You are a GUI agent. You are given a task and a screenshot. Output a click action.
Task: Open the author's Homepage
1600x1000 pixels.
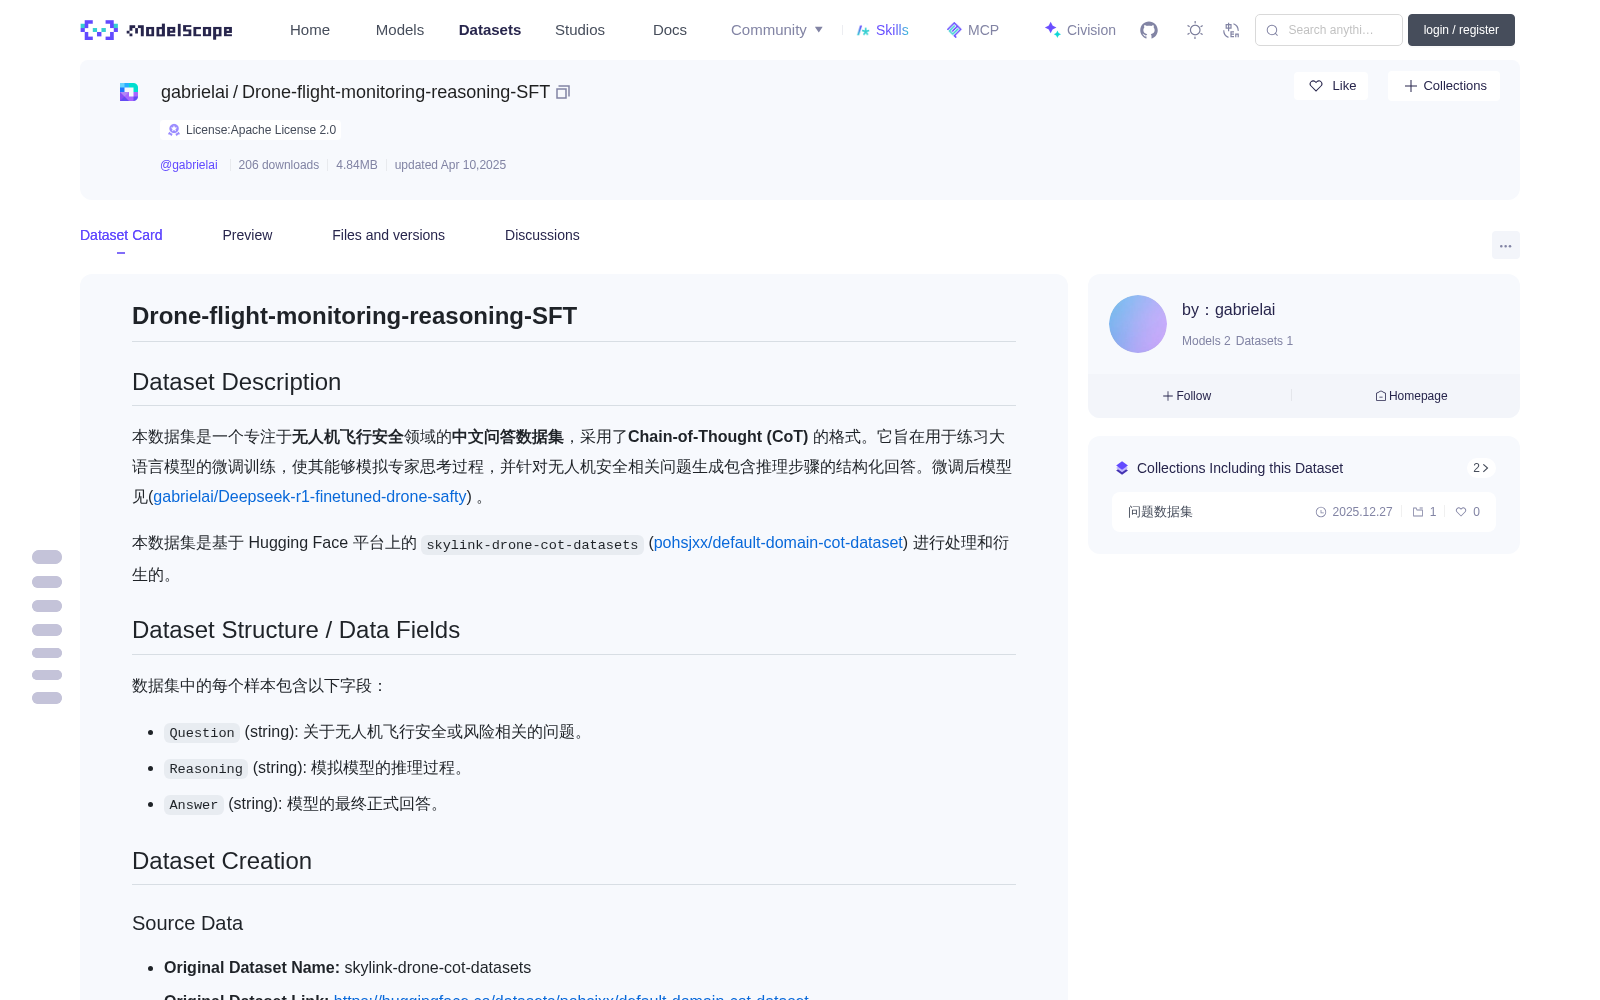coord(1411,396)
